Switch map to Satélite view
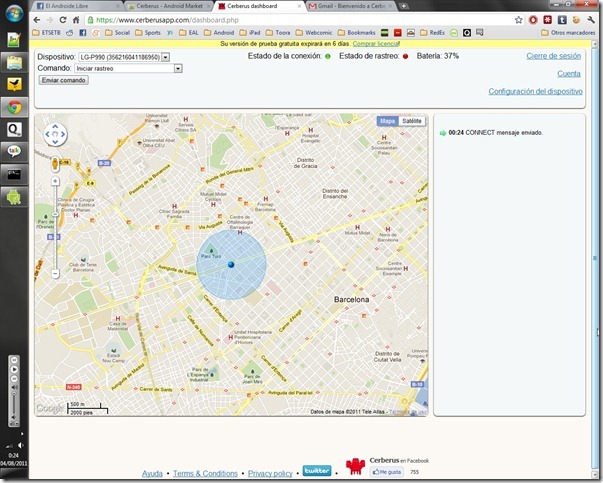The height and width of the screenshot is (483, 603). pos(411,121)
